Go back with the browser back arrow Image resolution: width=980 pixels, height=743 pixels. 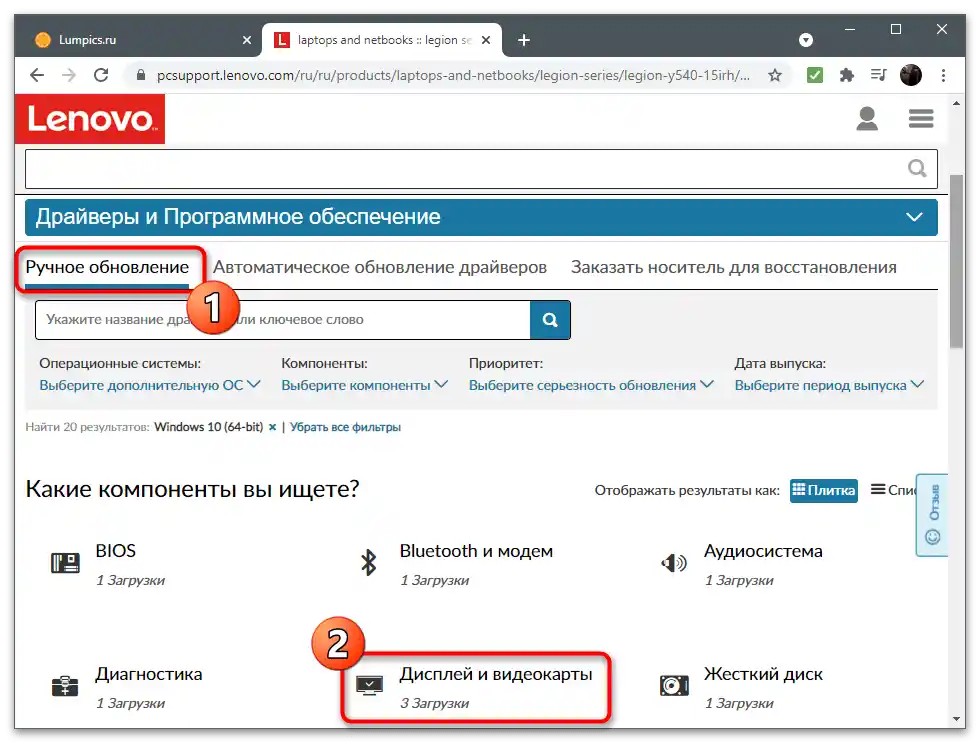click(37, 76)
